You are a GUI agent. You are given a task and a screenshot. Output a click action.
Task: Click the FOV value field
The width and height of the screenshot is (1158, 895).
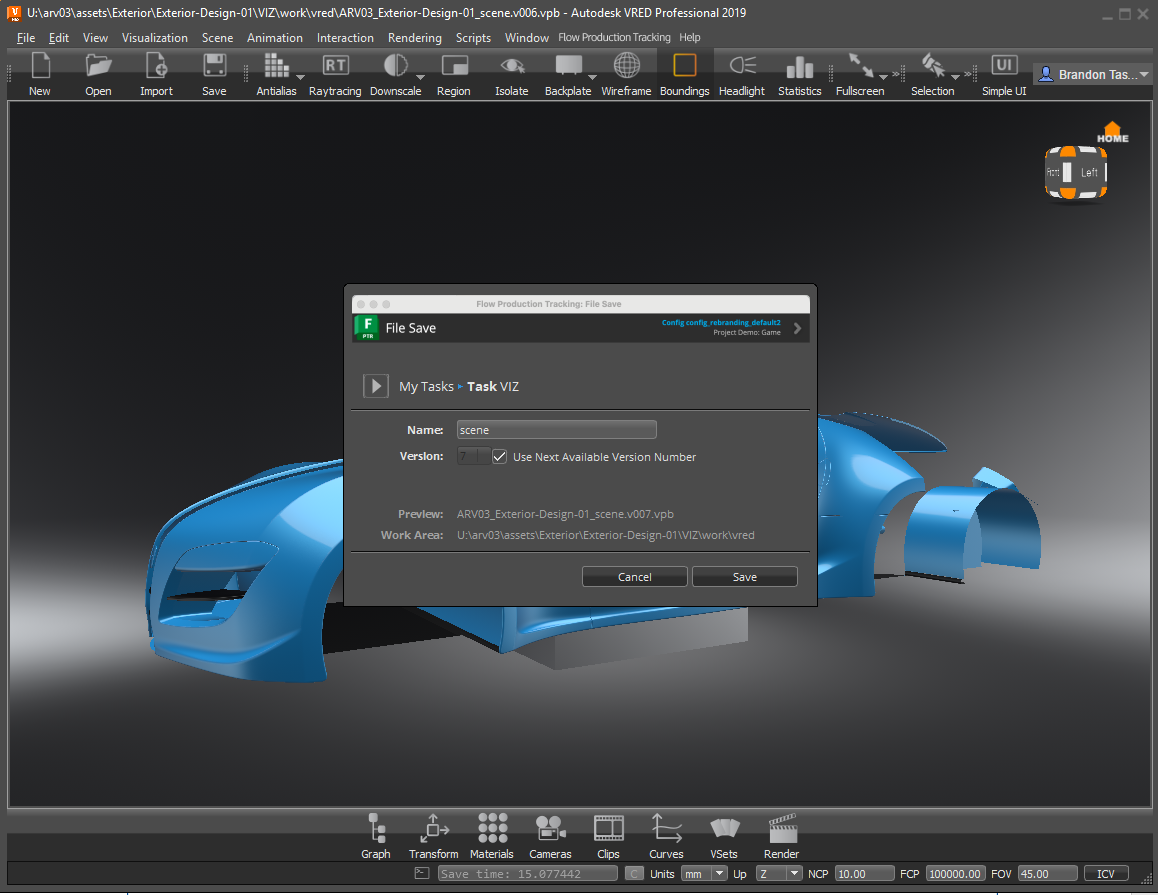coord(1047,874)
